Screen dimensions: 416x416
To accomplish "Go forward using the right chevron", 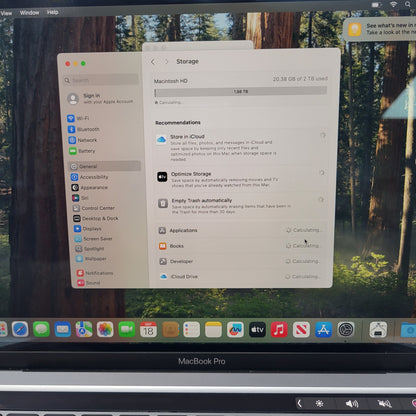I will 166,62.
